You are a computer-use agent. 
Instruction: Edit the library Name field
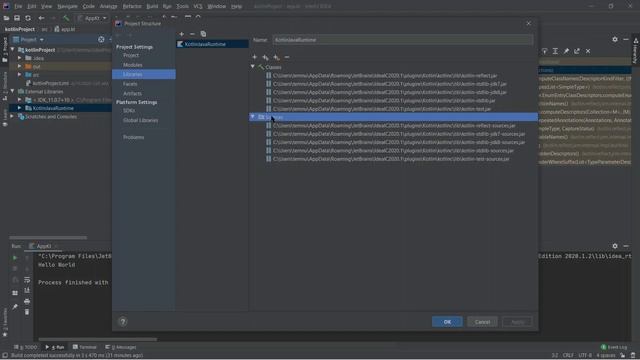(402, 40)
